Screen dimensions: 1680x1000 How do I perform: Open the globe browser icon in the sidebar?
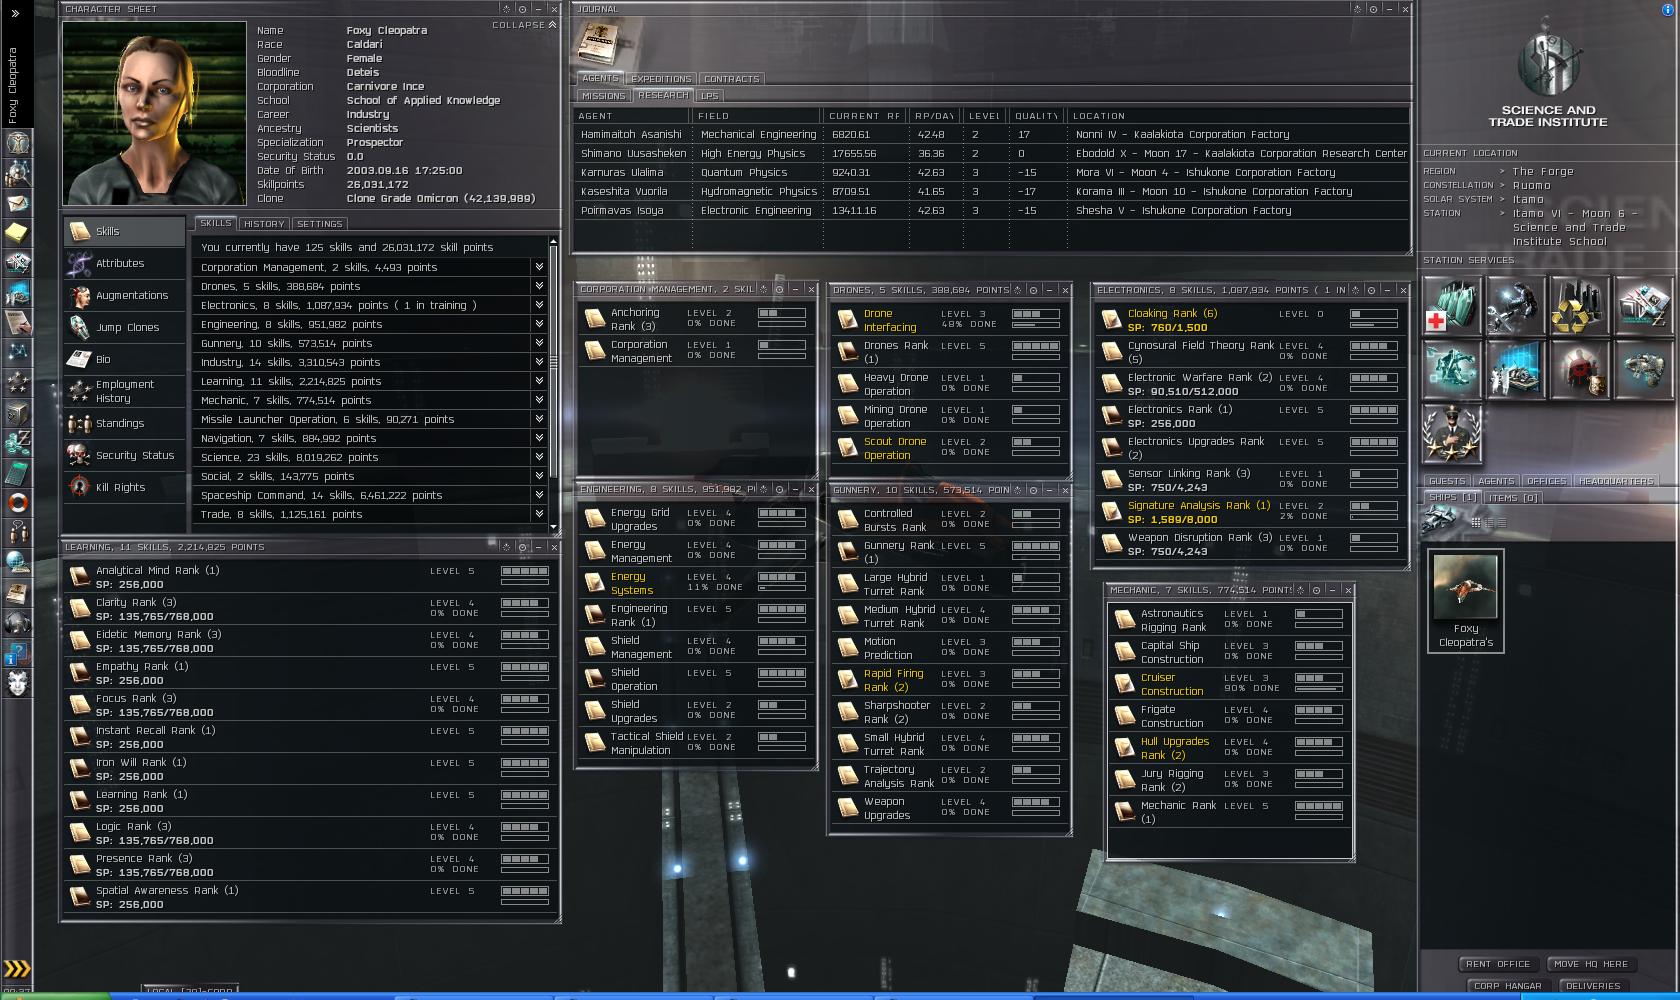pyautogui.click(x=17, y=562)
